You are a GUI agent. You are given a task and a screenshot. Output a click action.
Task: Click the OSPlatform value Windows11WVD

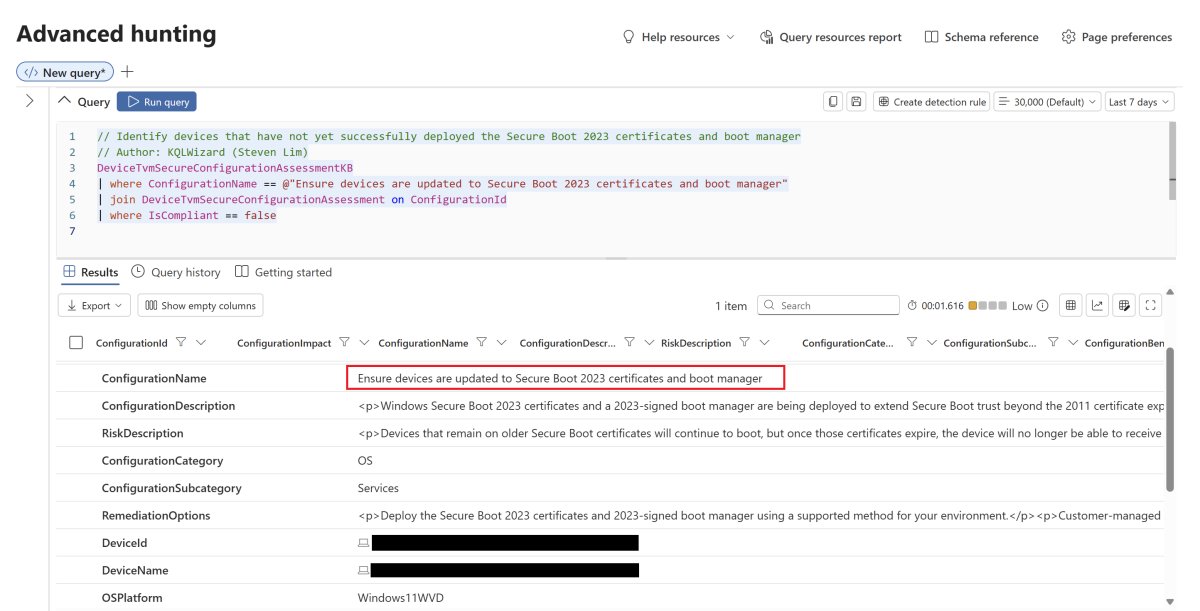point(400,598)
